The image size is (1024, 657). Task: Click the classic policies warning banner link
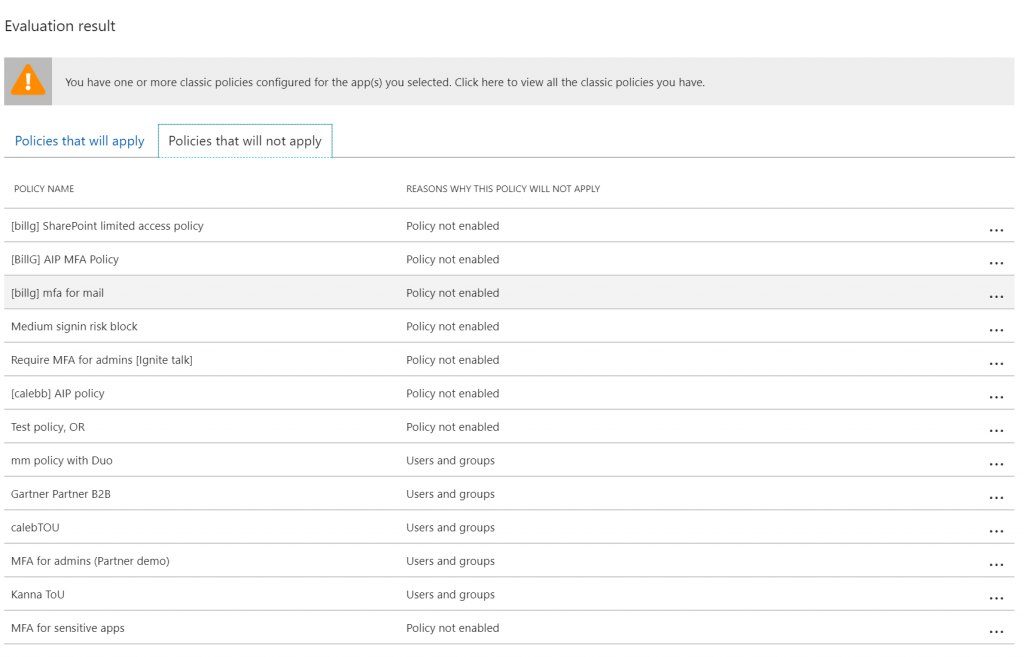click(384, 82)
